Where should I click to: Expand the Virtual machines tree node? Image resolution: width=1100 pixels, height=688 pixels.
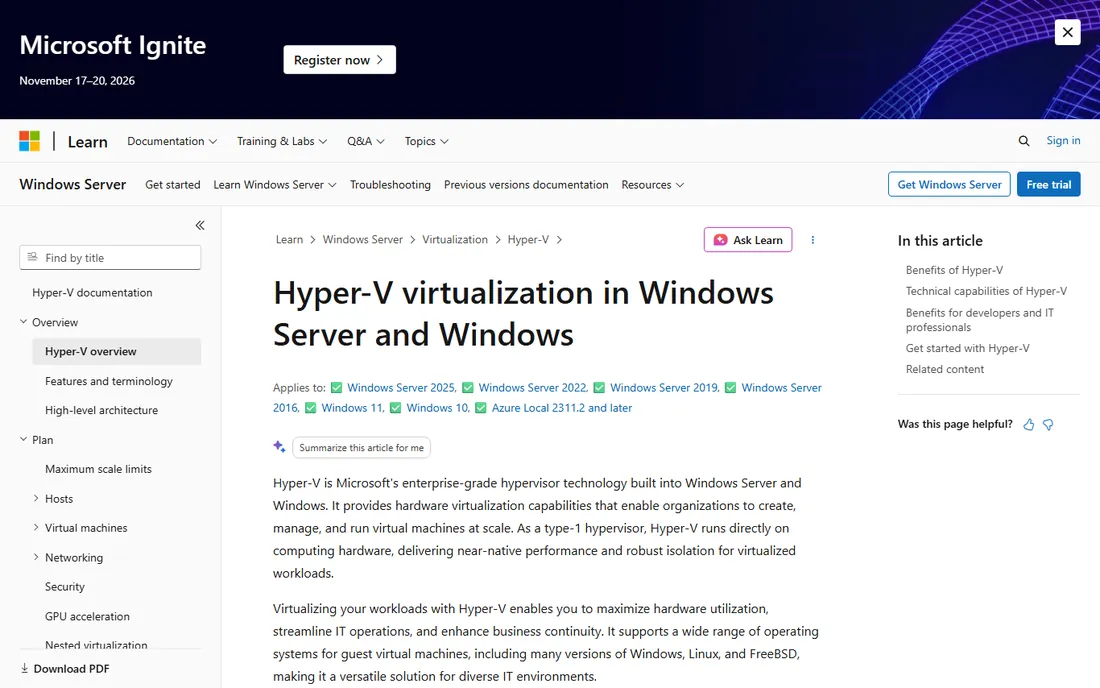(x=36, y=527)
